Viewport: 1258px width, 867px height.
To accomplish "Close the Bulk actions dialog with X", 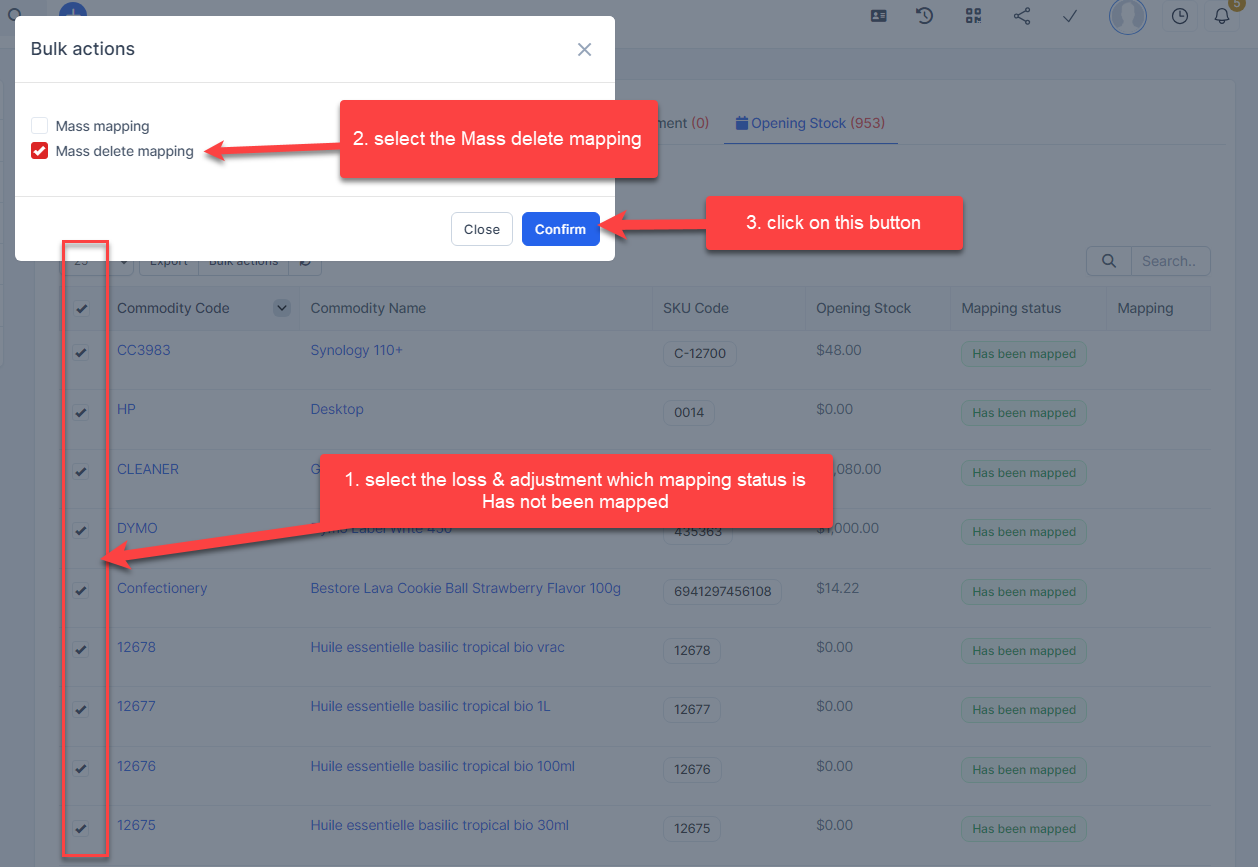I will [x=584, y=49].
